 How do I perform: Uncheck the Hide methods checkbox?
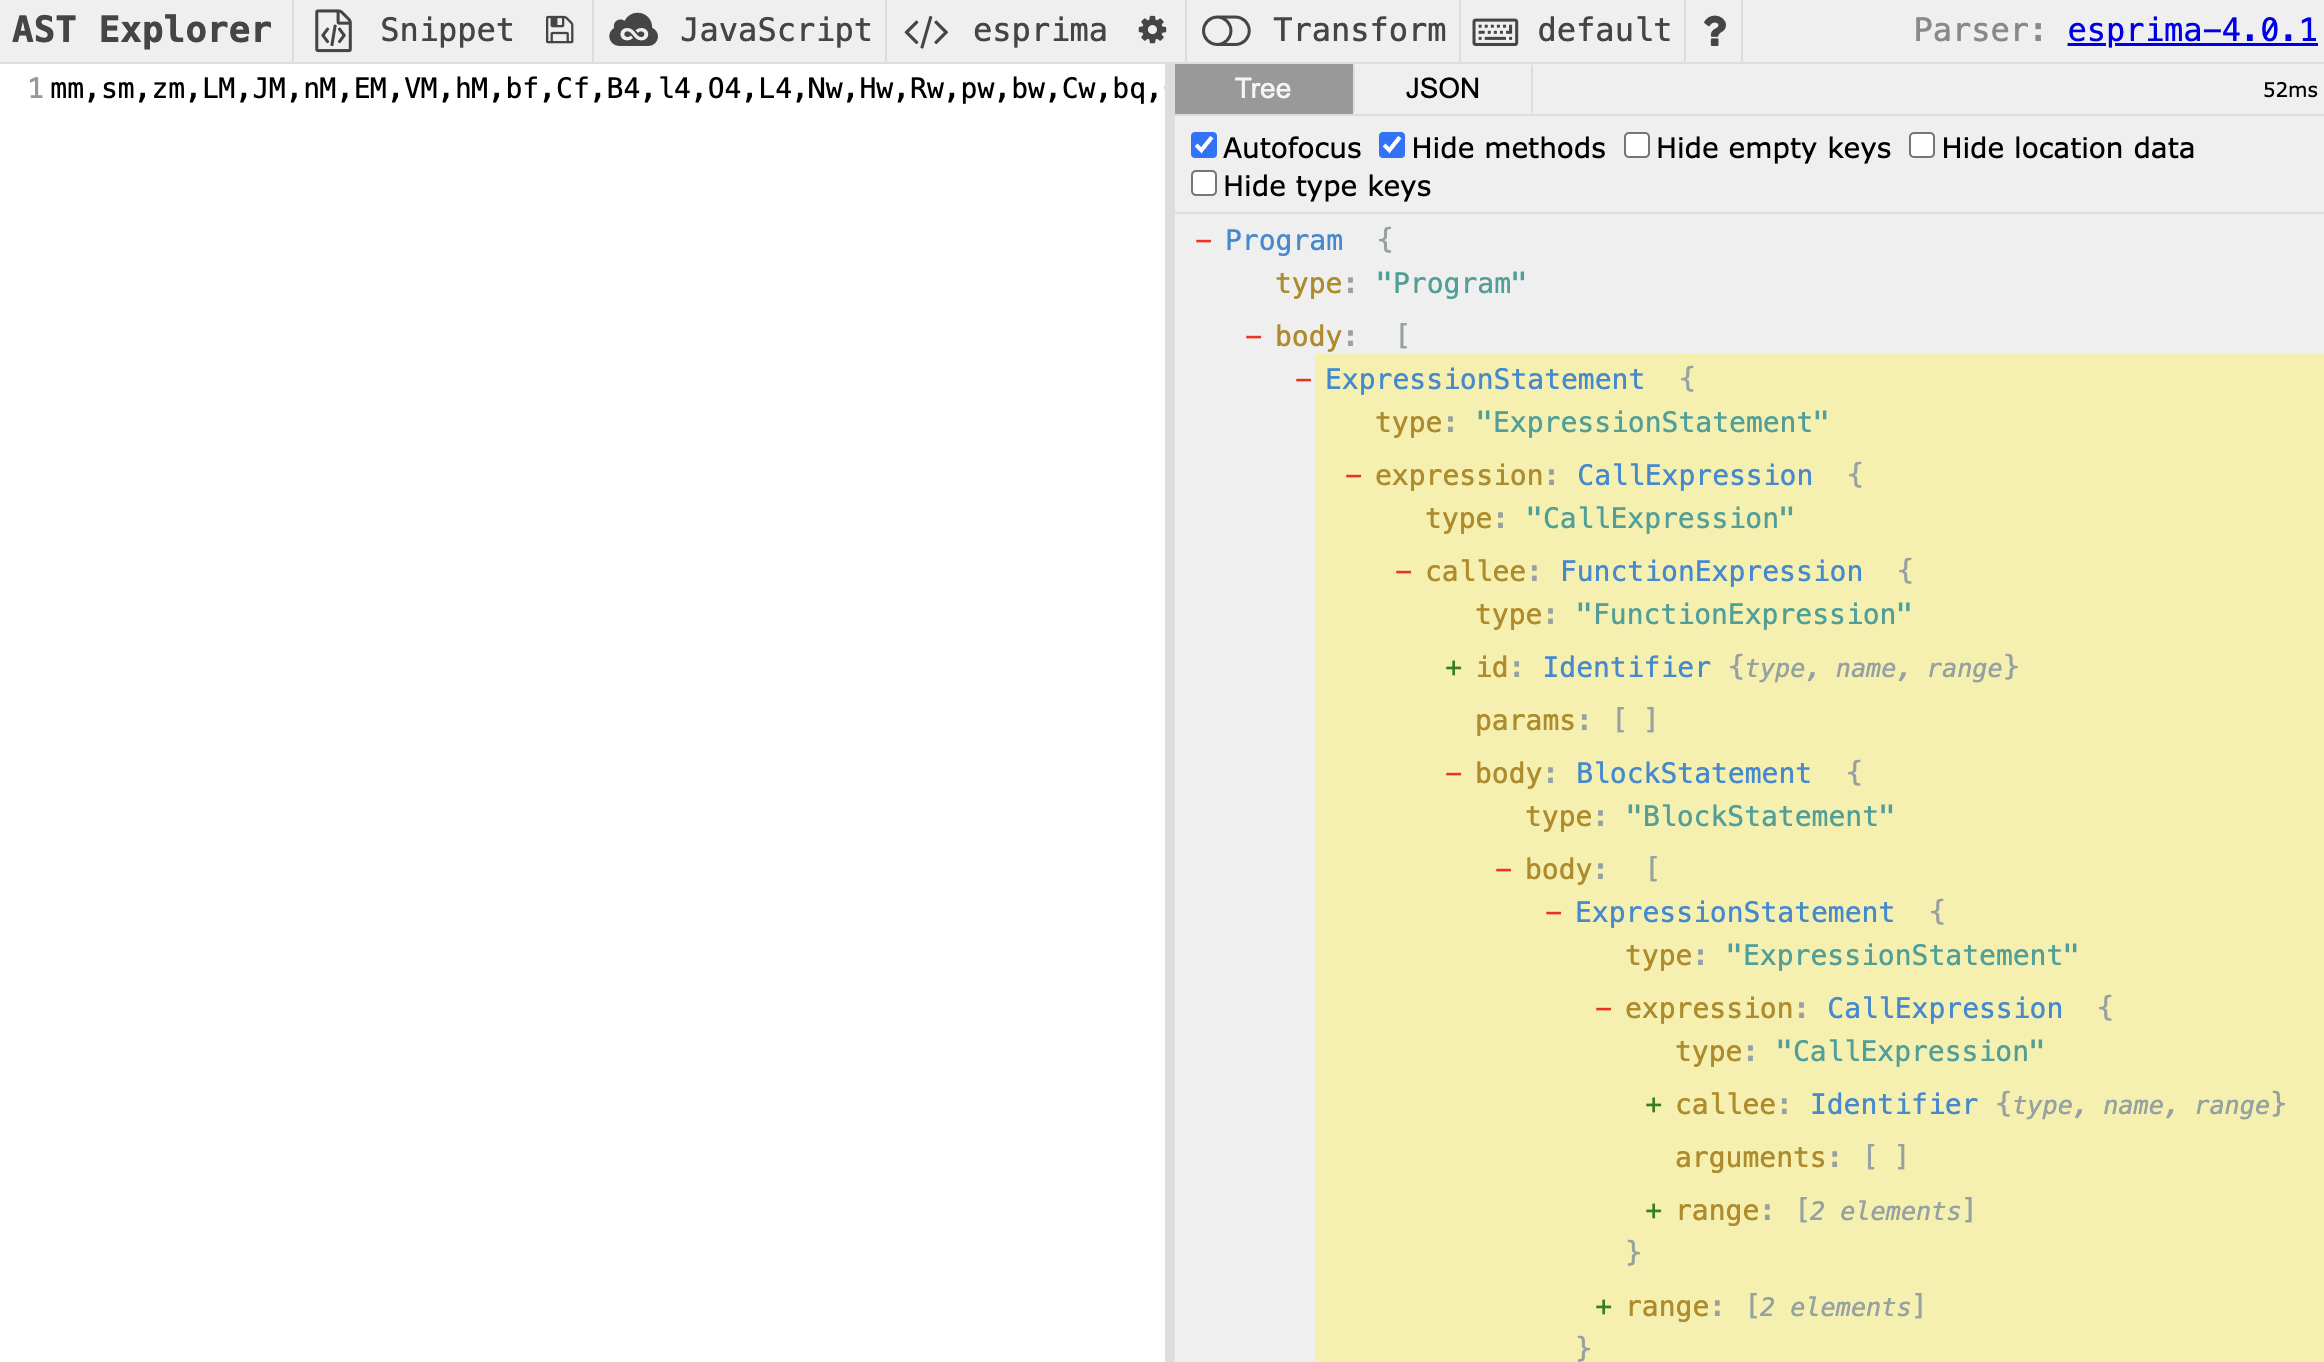pos(1392,146)
